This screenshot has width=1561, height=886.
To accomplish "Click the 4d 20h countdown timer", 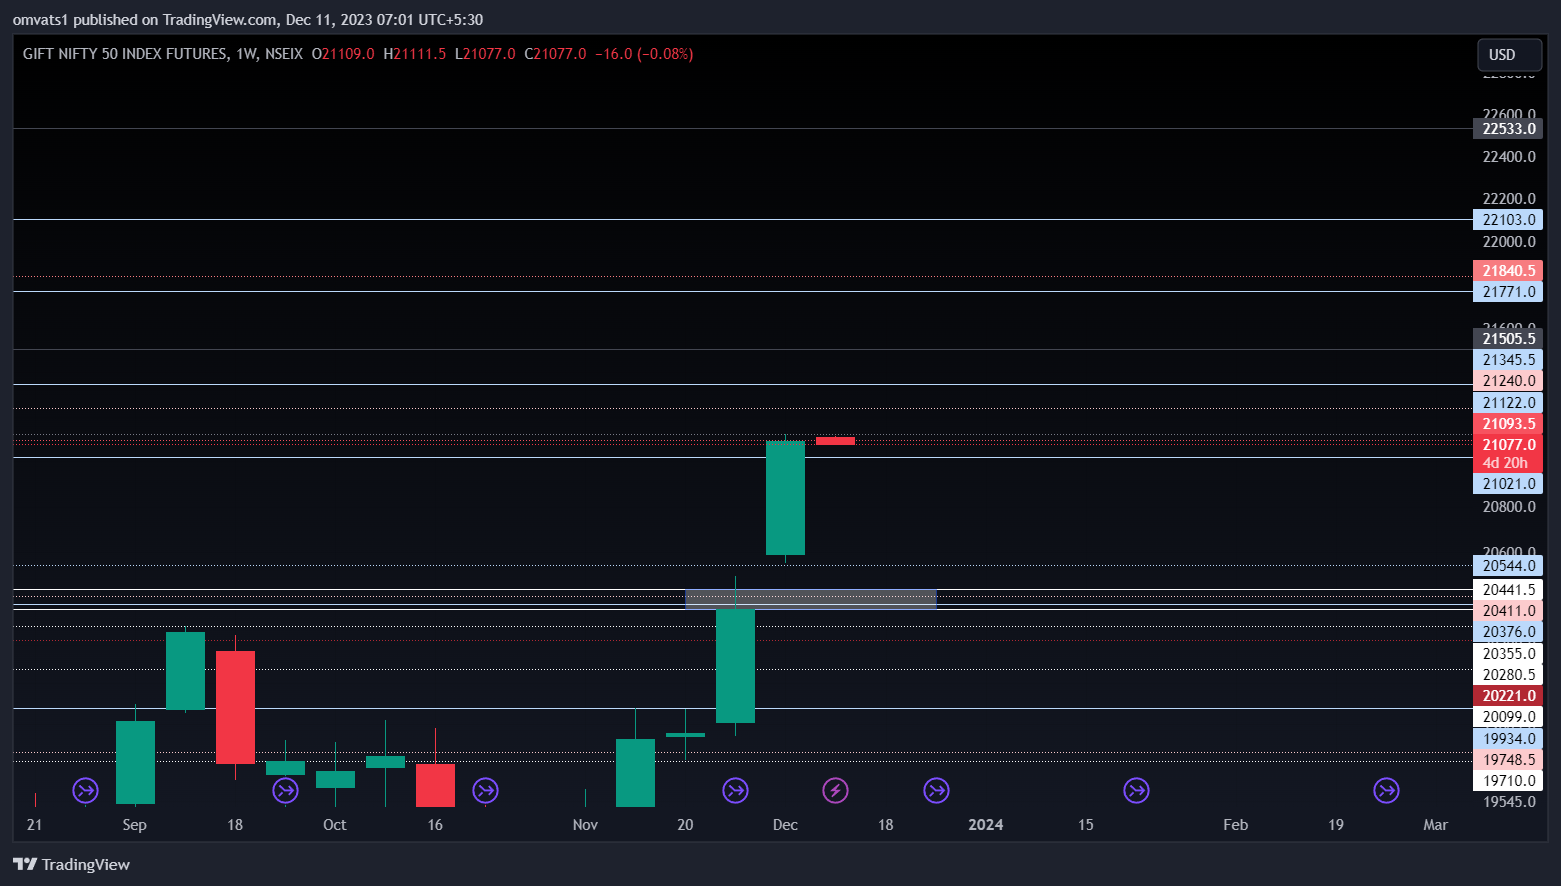I will (1505, 463).
